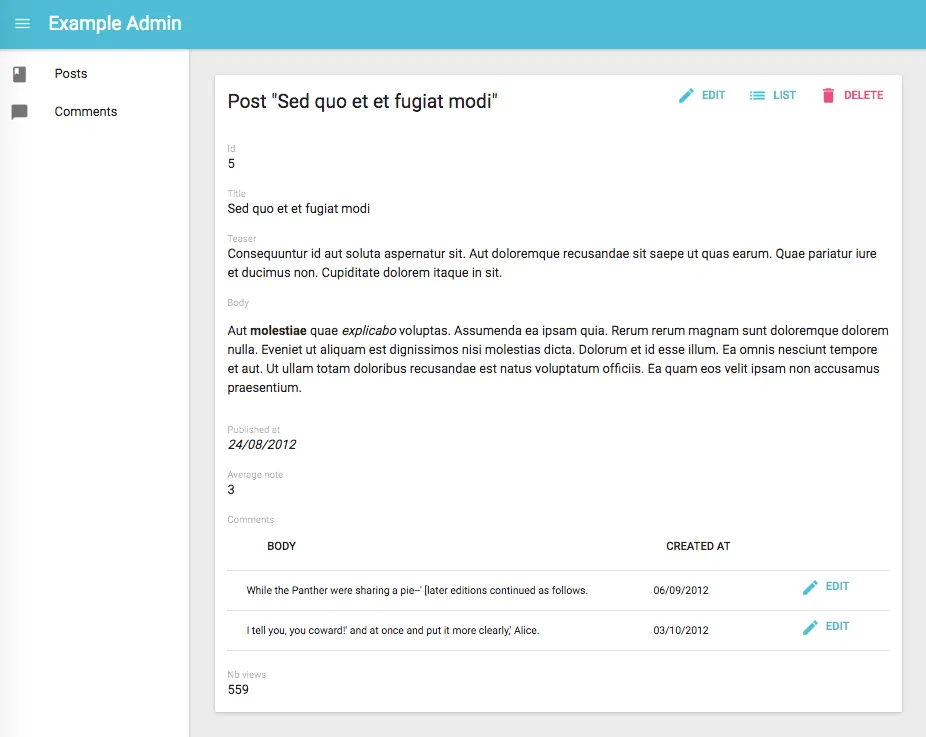926x737 pixels.
Task: Edit the 'you coward' comment via EDIT label
Action: click(837, 627)
